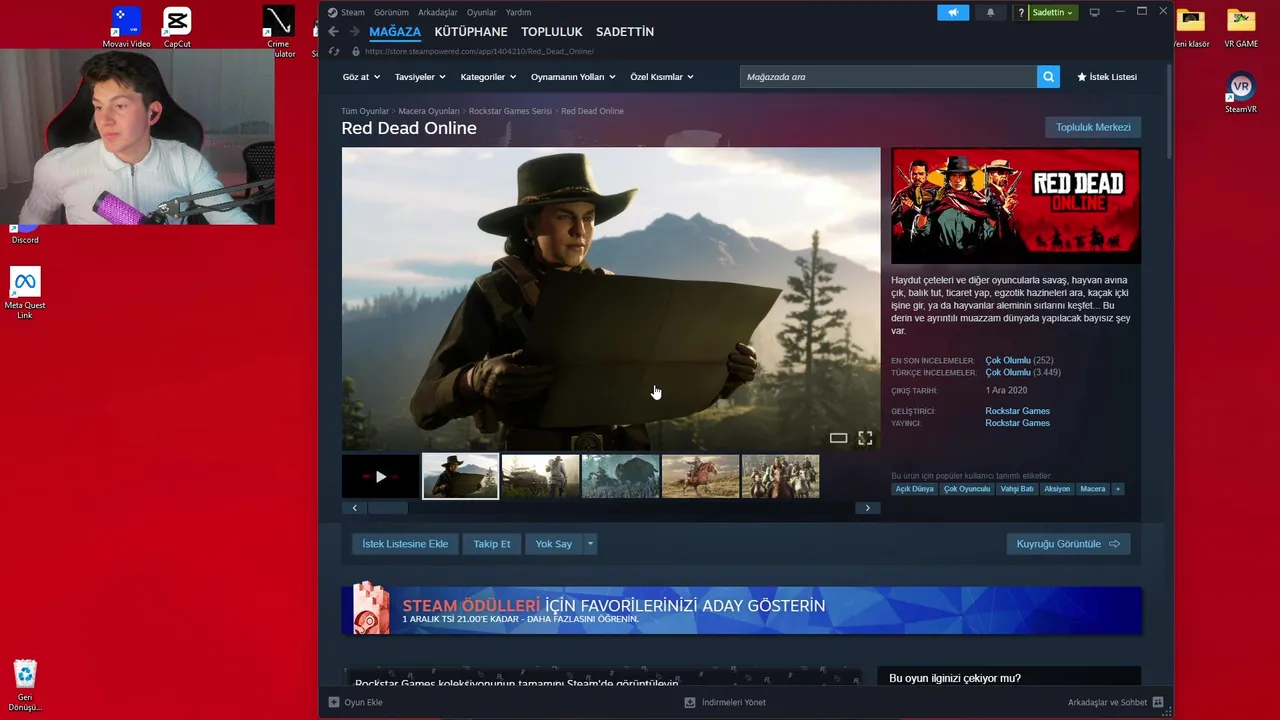Open Yok Say options arrow
The height and width of the screenshot is (720, 1280).
tap(590, 544)
